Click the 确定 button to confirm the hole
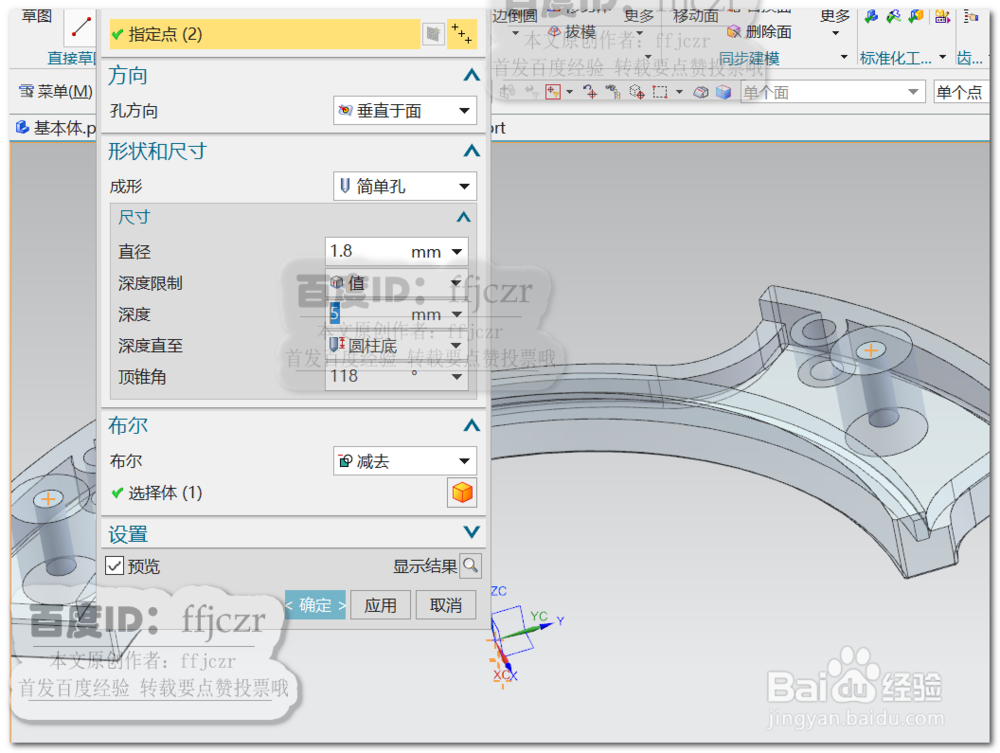The height and width of the screenshot is (753, 1000). [x=315, y=604]
